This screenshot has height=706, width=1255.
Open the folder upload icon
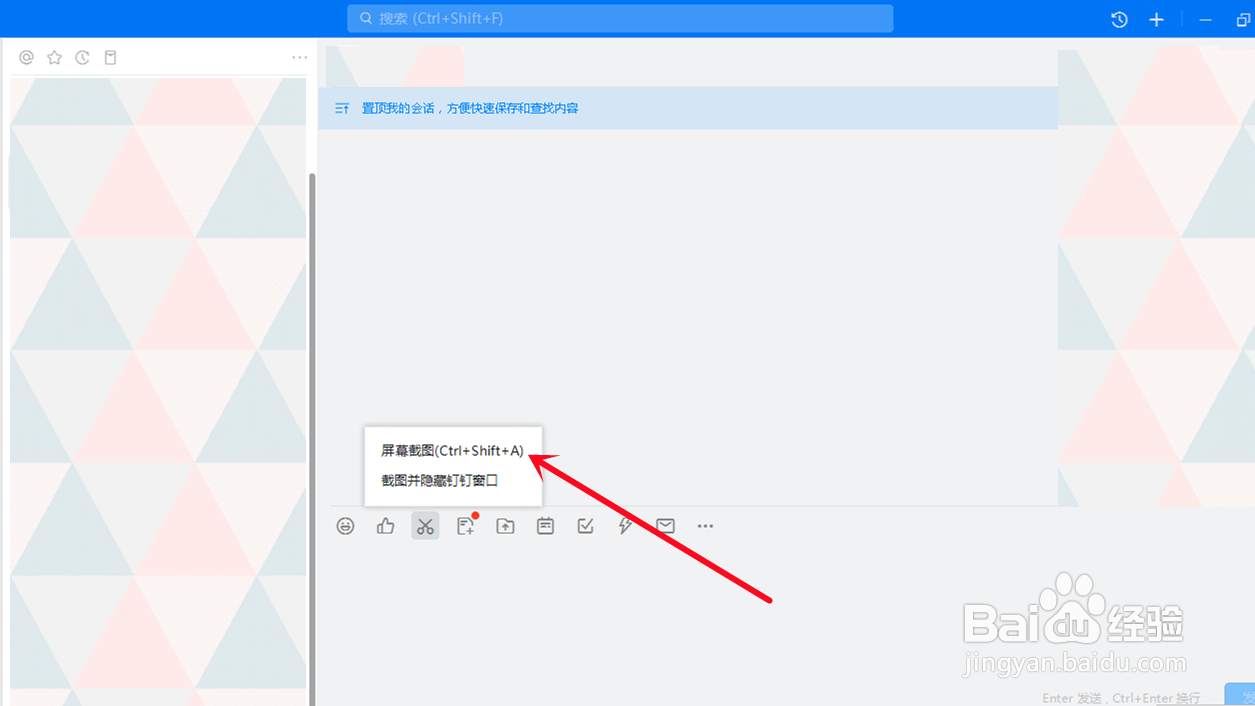(505, 525)
